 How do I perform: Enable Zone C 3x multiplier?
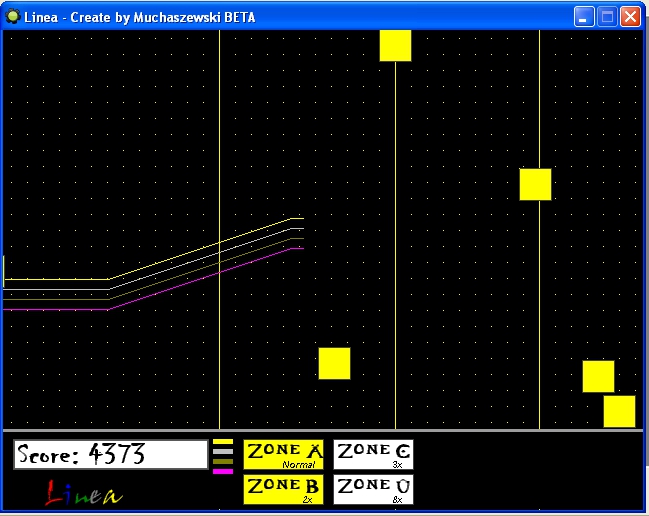[x=373, y=455]
